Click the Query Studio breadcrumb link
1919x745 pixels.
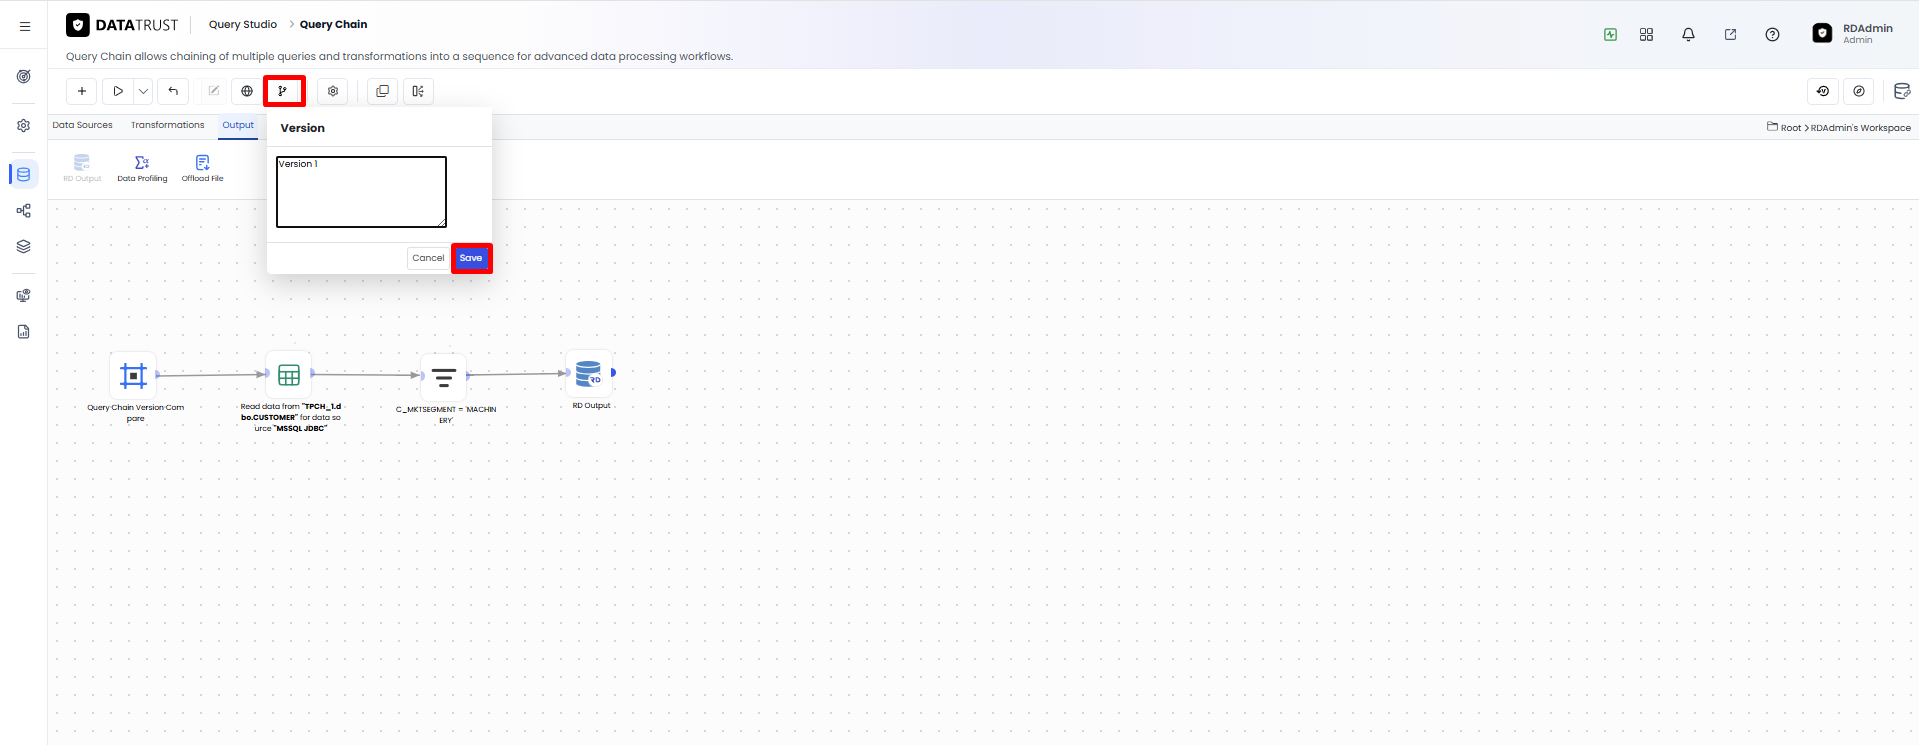coord(243,24)
